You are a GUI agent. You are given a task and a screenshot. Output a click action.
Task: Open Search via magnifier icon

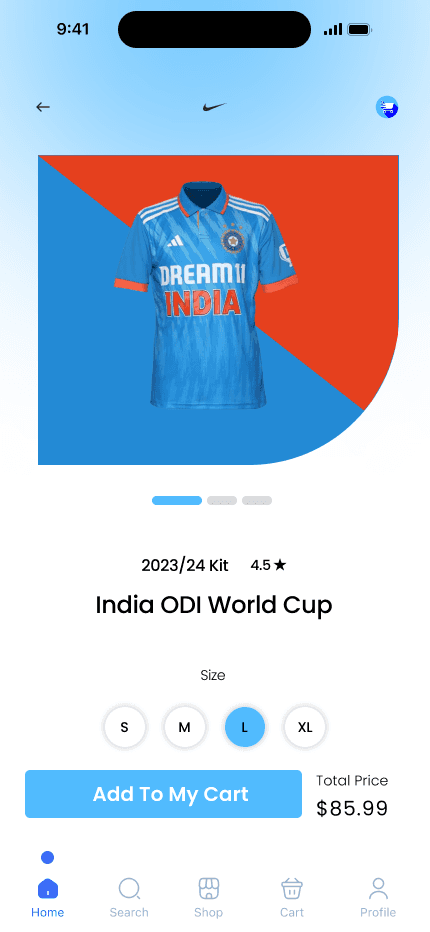click(129, 889)
